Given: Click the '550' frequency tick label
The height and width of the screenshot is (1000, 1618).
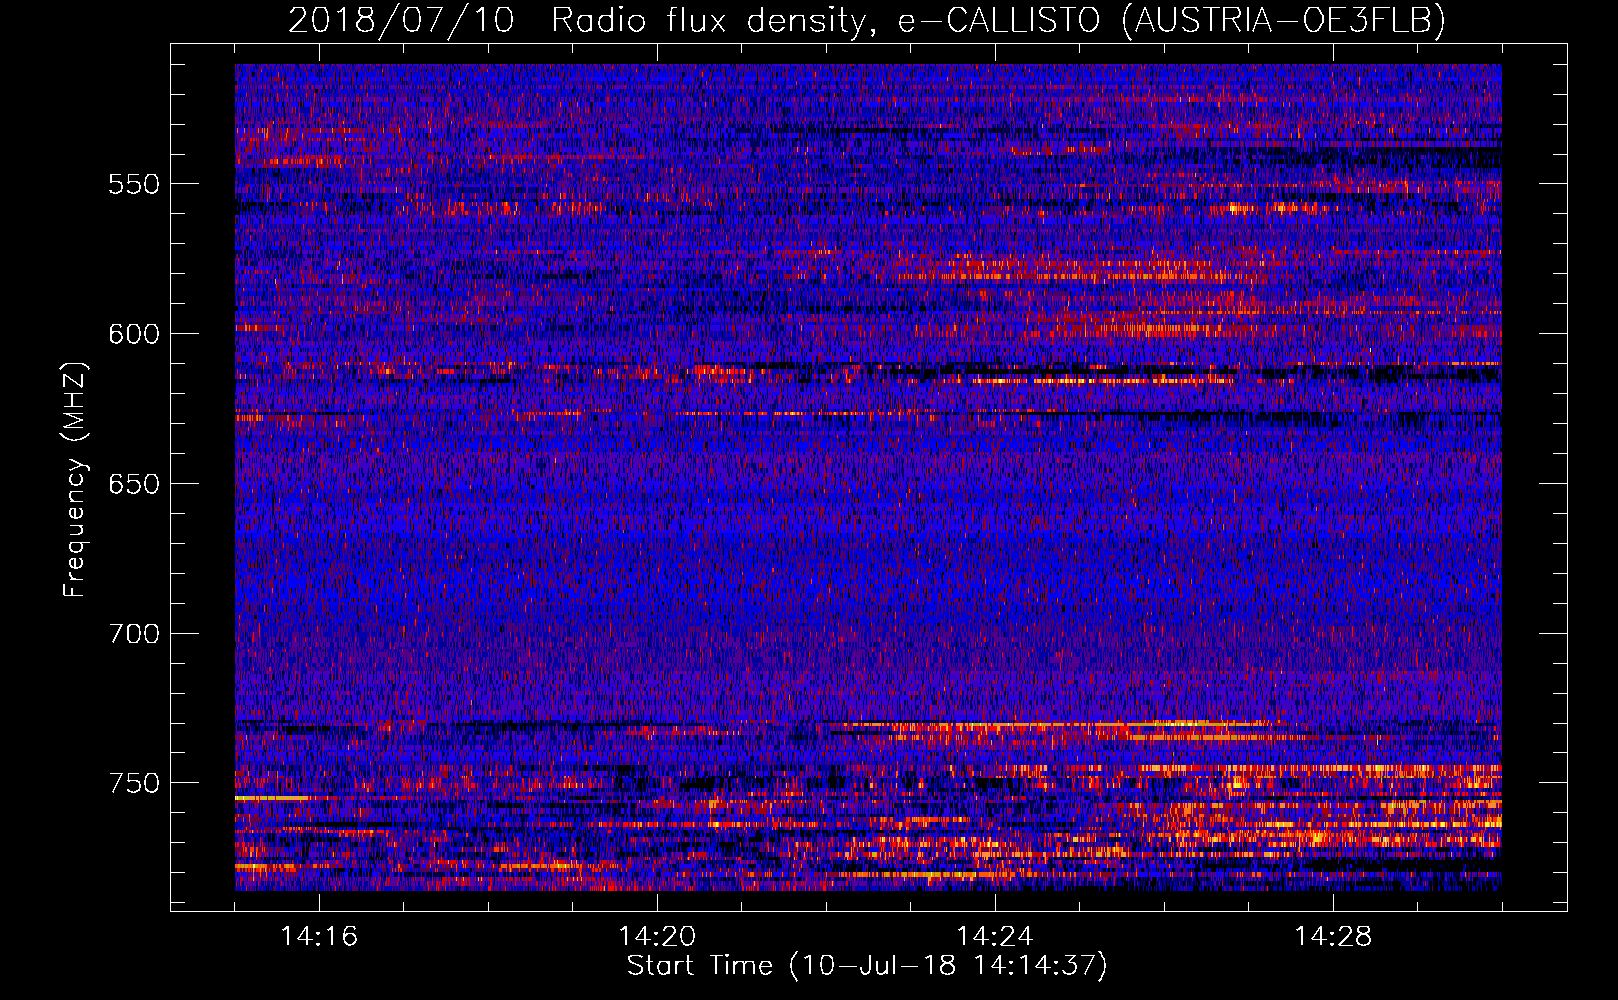Looking at the screenshot, I should 134,184.
